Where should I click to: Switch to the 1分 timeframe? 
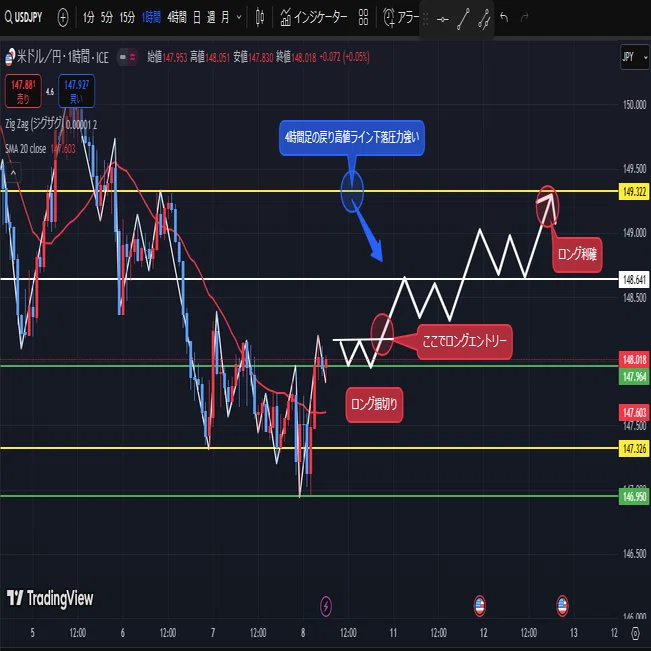point(88,17)
